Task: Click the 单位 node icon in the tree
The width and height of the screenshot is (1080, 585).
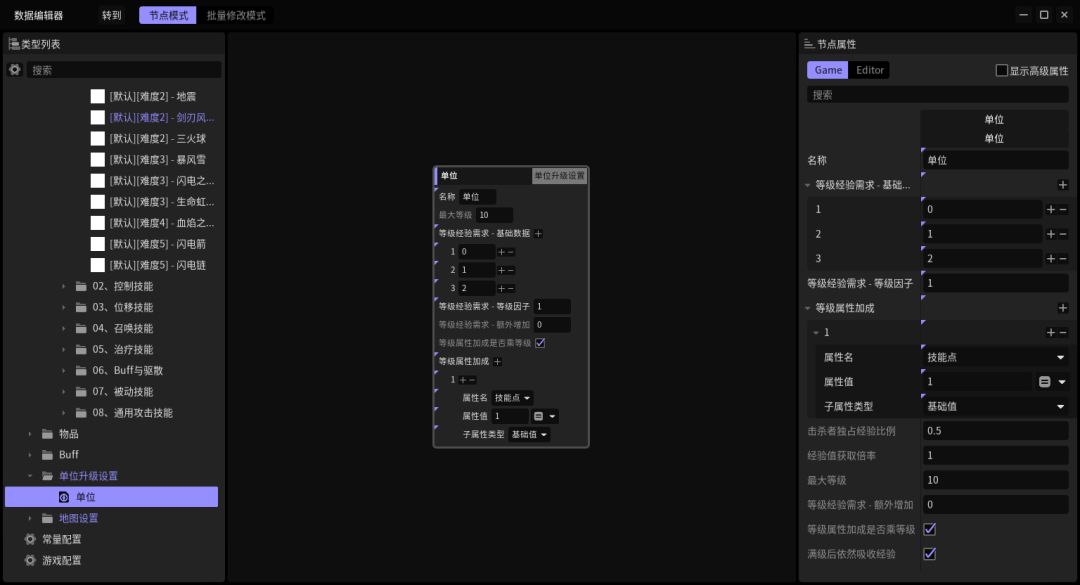Action: coord(64,497)
